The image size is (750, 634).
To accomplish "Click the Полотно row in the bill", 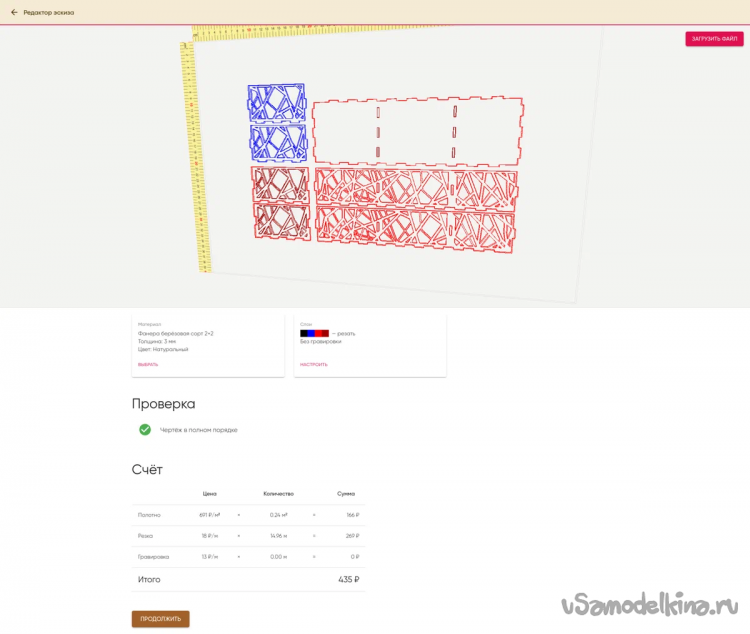I will click(x=248, y=515).
